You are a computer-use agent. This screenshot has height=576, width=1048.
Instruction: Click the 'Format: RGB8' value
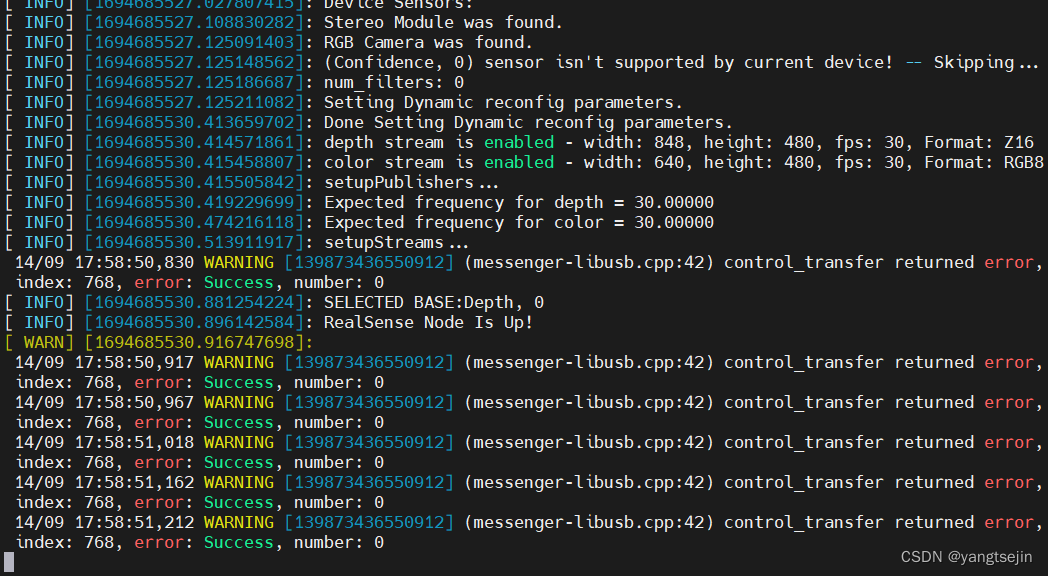pyautogui.click(x=984, y=163)
